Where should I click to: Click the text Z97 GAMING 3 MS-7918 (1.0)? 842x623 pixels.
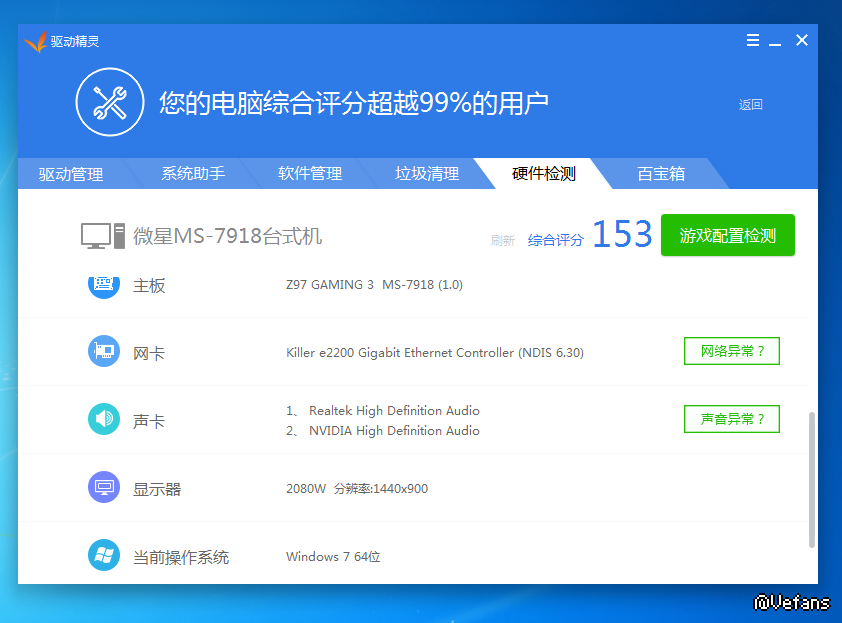click(374, 285)
